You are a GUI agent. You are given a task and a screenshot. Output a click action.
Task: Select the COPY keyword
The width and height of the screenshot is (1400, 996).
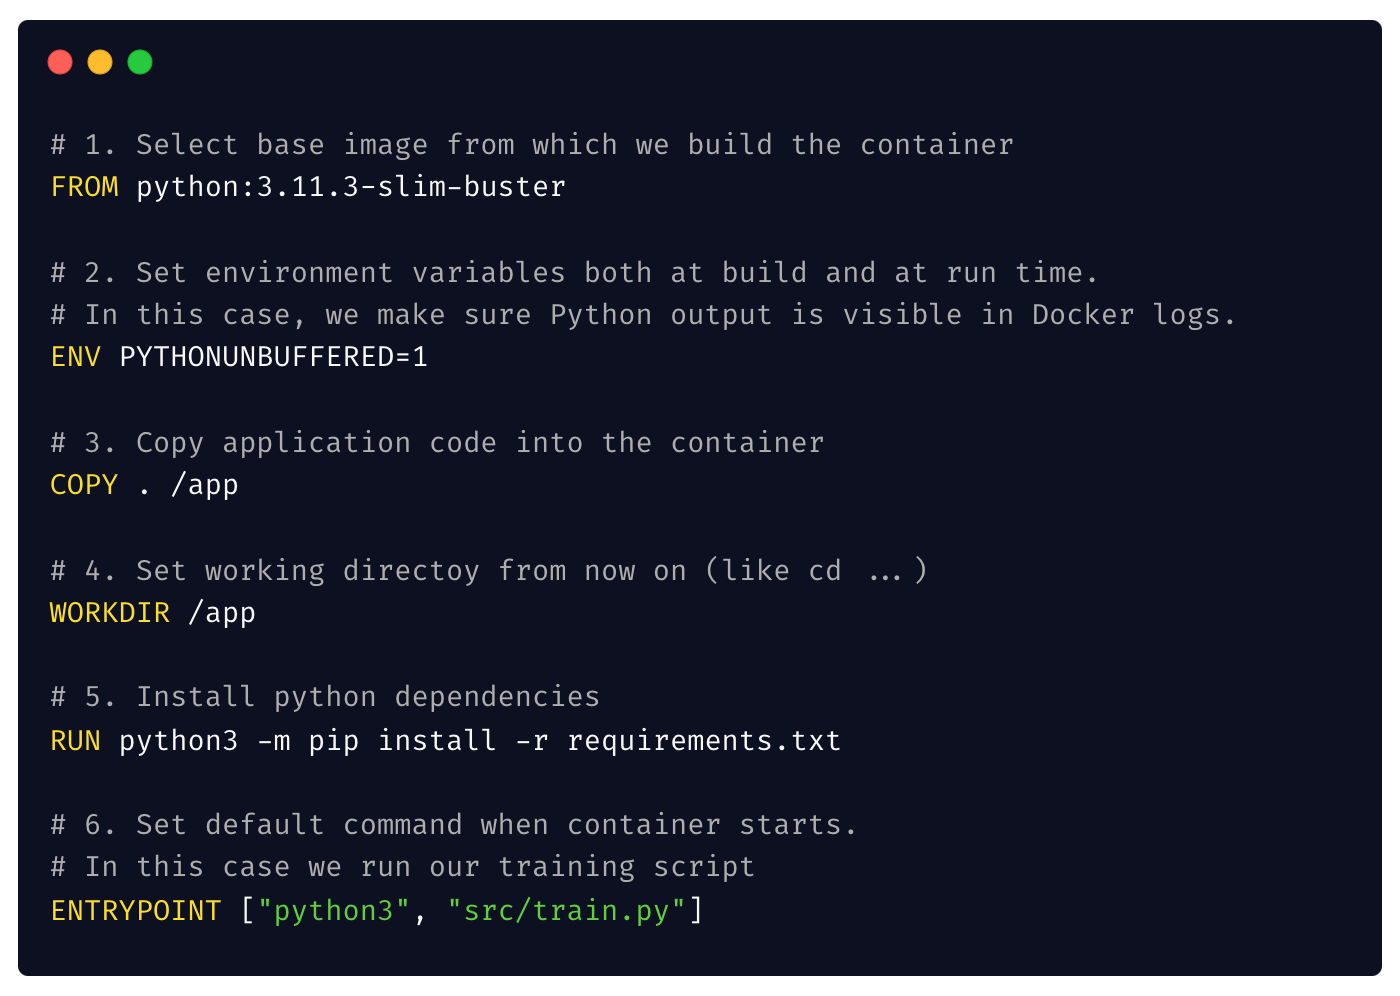coord(83,484)
